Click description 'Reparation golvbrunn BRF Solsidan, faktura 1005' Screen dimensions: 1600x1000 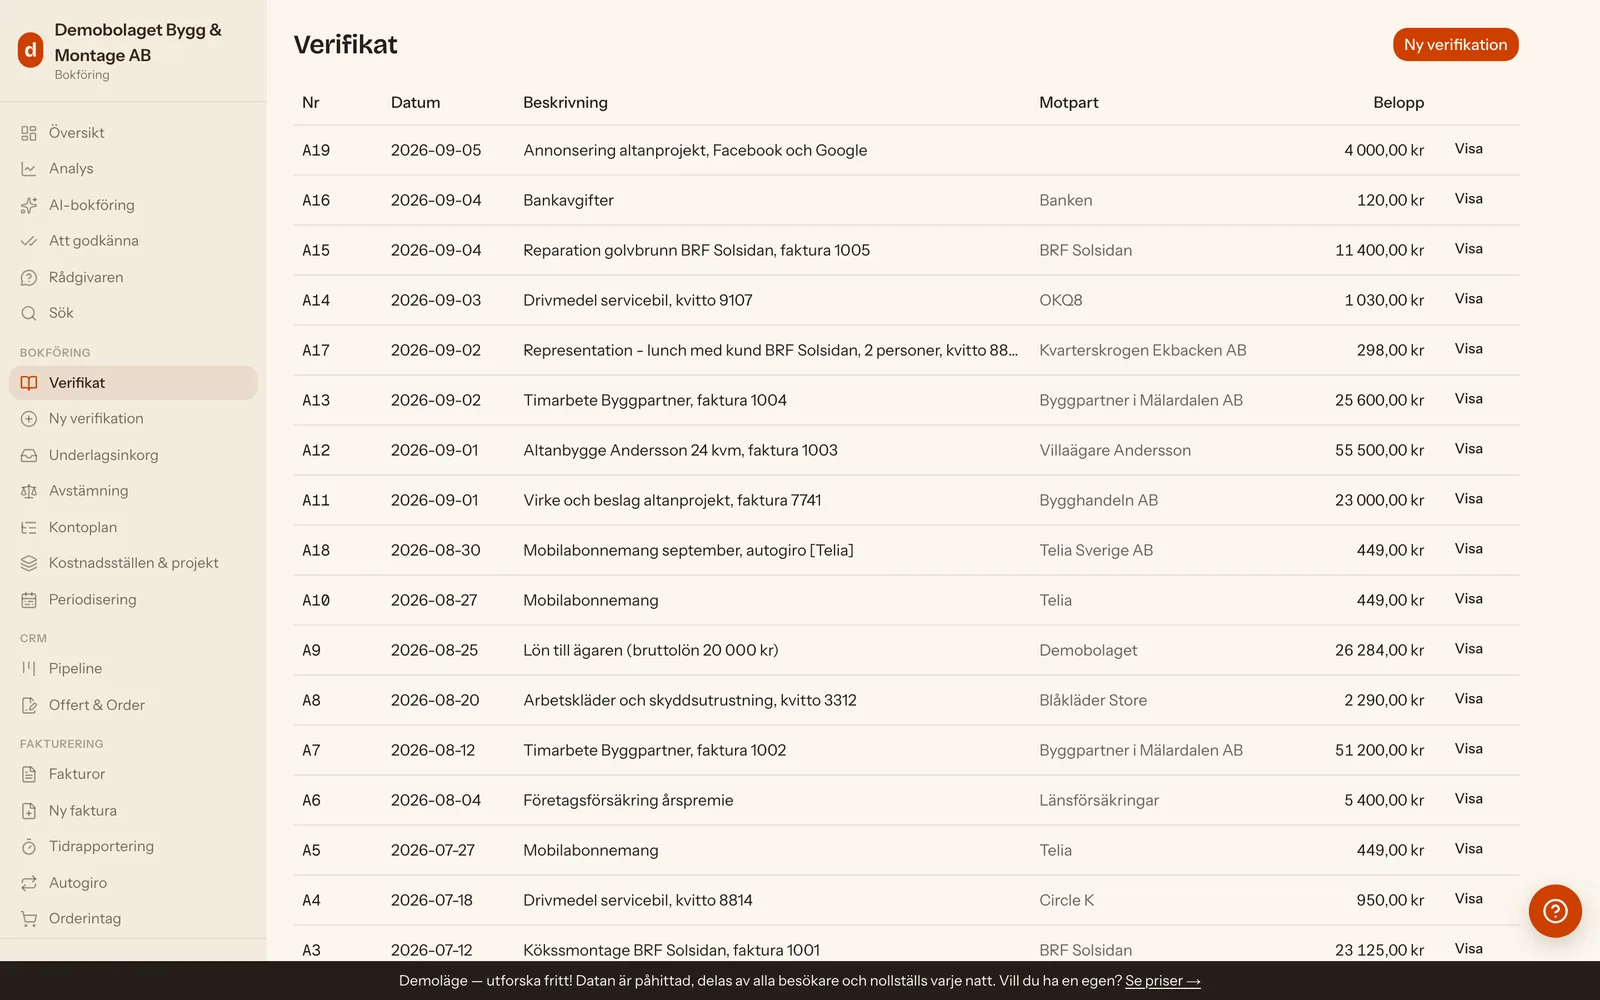697,250
